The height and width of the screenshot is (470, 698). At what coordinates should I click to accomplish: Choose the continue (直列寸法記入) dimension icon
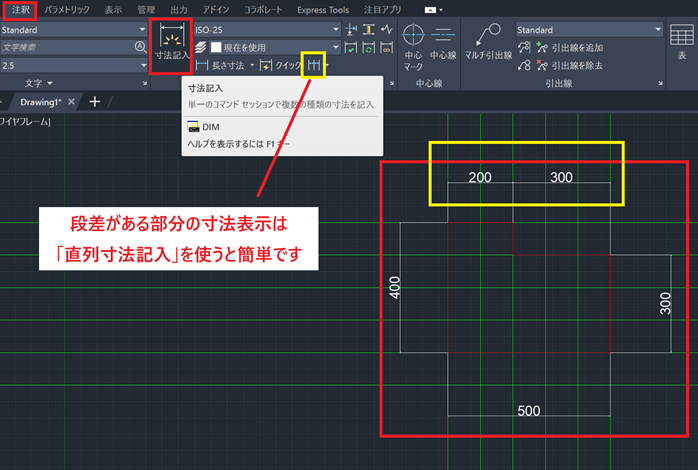click(x=314, y=65)
